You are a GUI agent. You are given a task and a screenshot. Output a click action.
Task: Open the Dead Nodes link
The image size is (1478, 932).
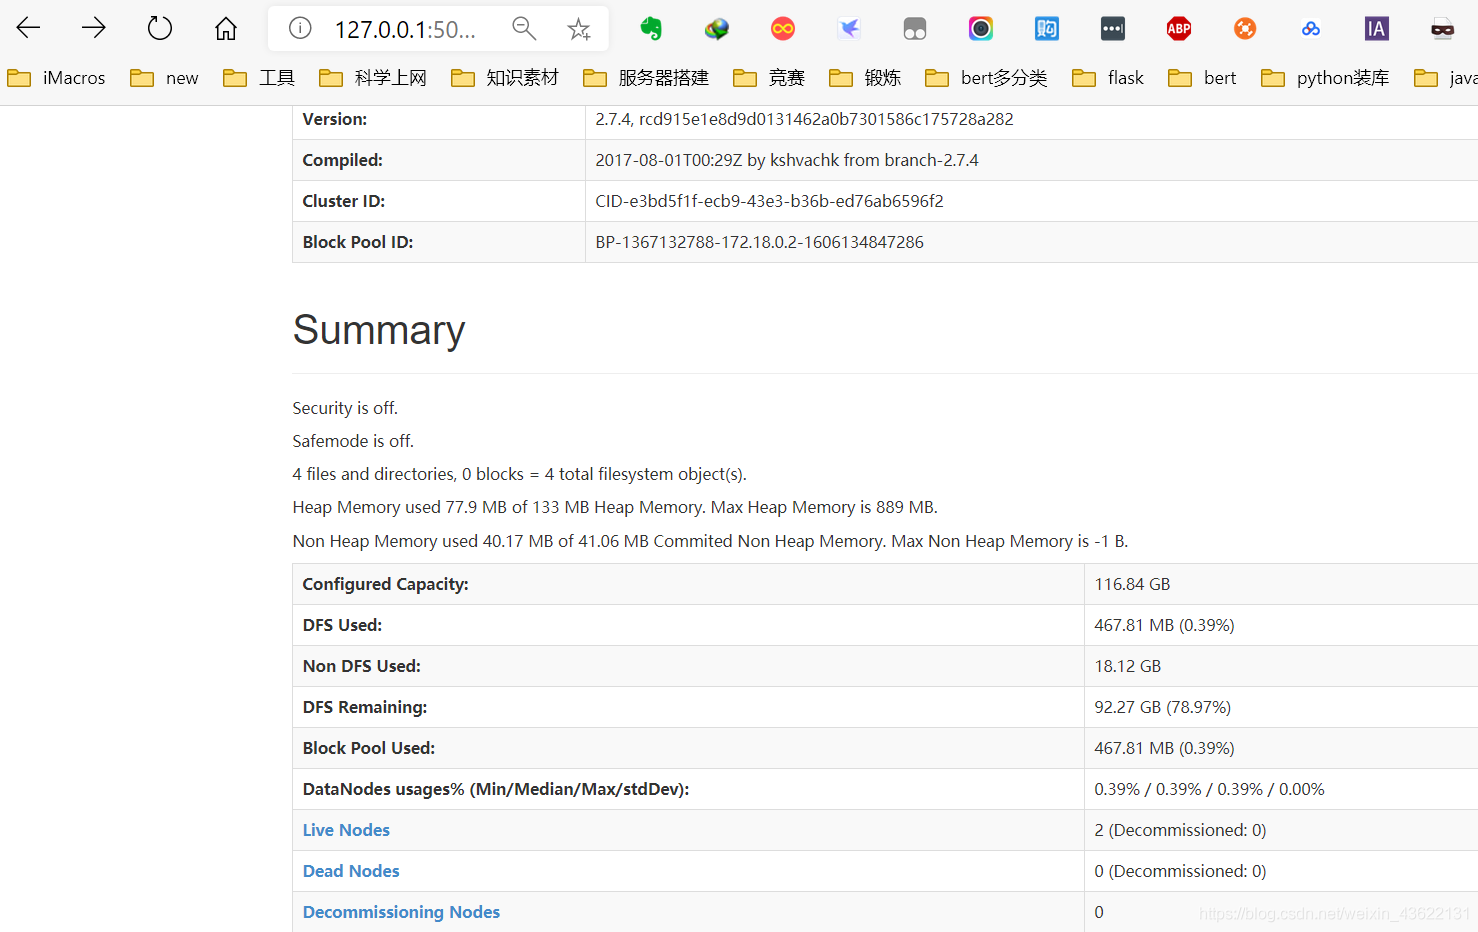pyautogui.click(x=351, y=871)
